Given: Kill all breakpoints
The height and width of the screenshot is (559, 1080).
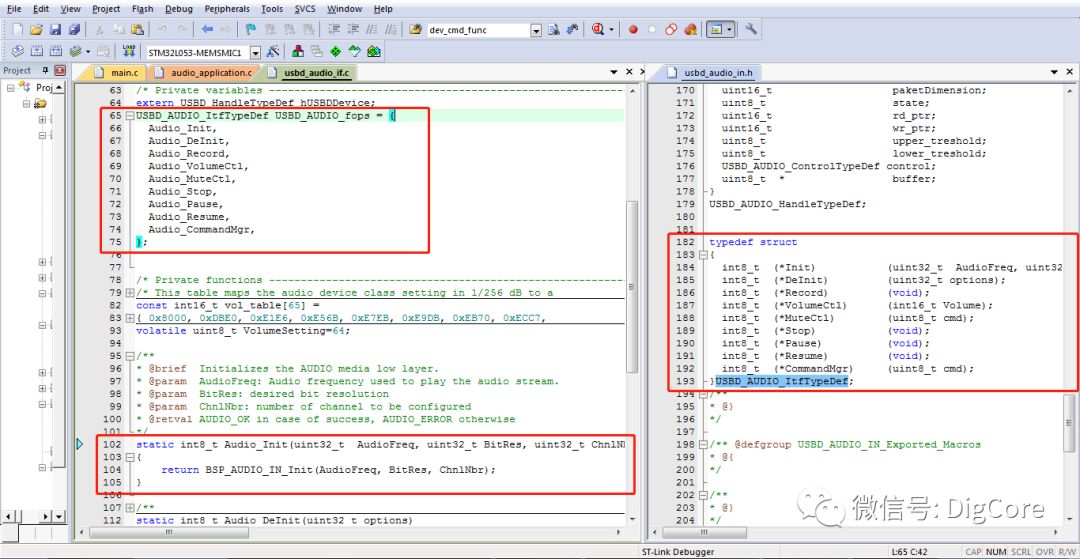Looking at the screenshot, I should (690, 30).
